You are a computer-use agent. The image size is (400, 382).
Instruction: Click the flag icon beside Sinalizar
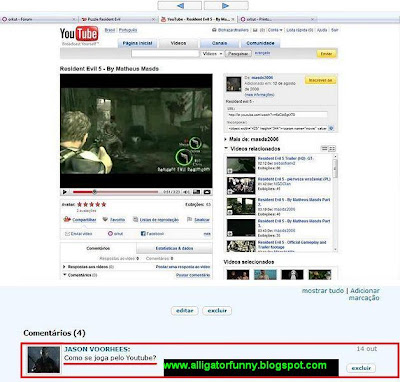point(190,219)
